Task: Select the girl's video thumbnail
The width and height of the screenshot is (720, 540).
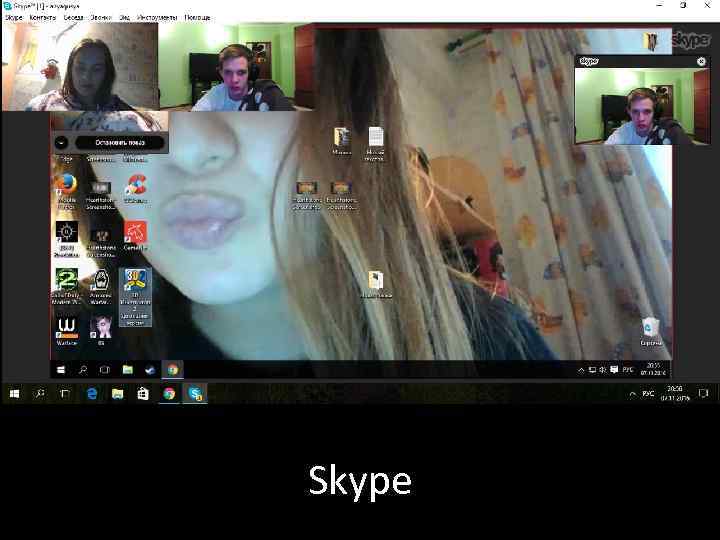Action: point(80,67)
